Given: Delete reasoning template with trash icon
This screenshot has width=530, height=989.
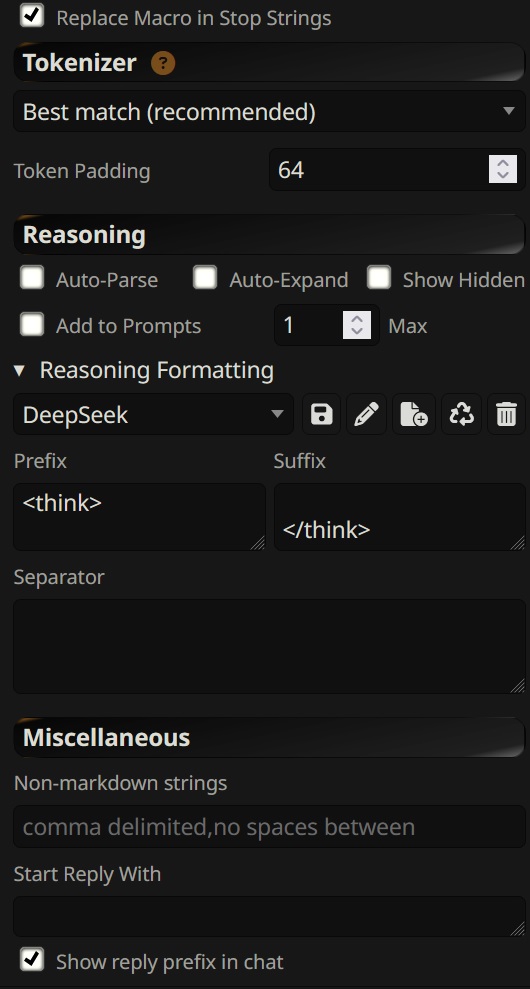Looking at the screenshot, I should coord(507,415).
